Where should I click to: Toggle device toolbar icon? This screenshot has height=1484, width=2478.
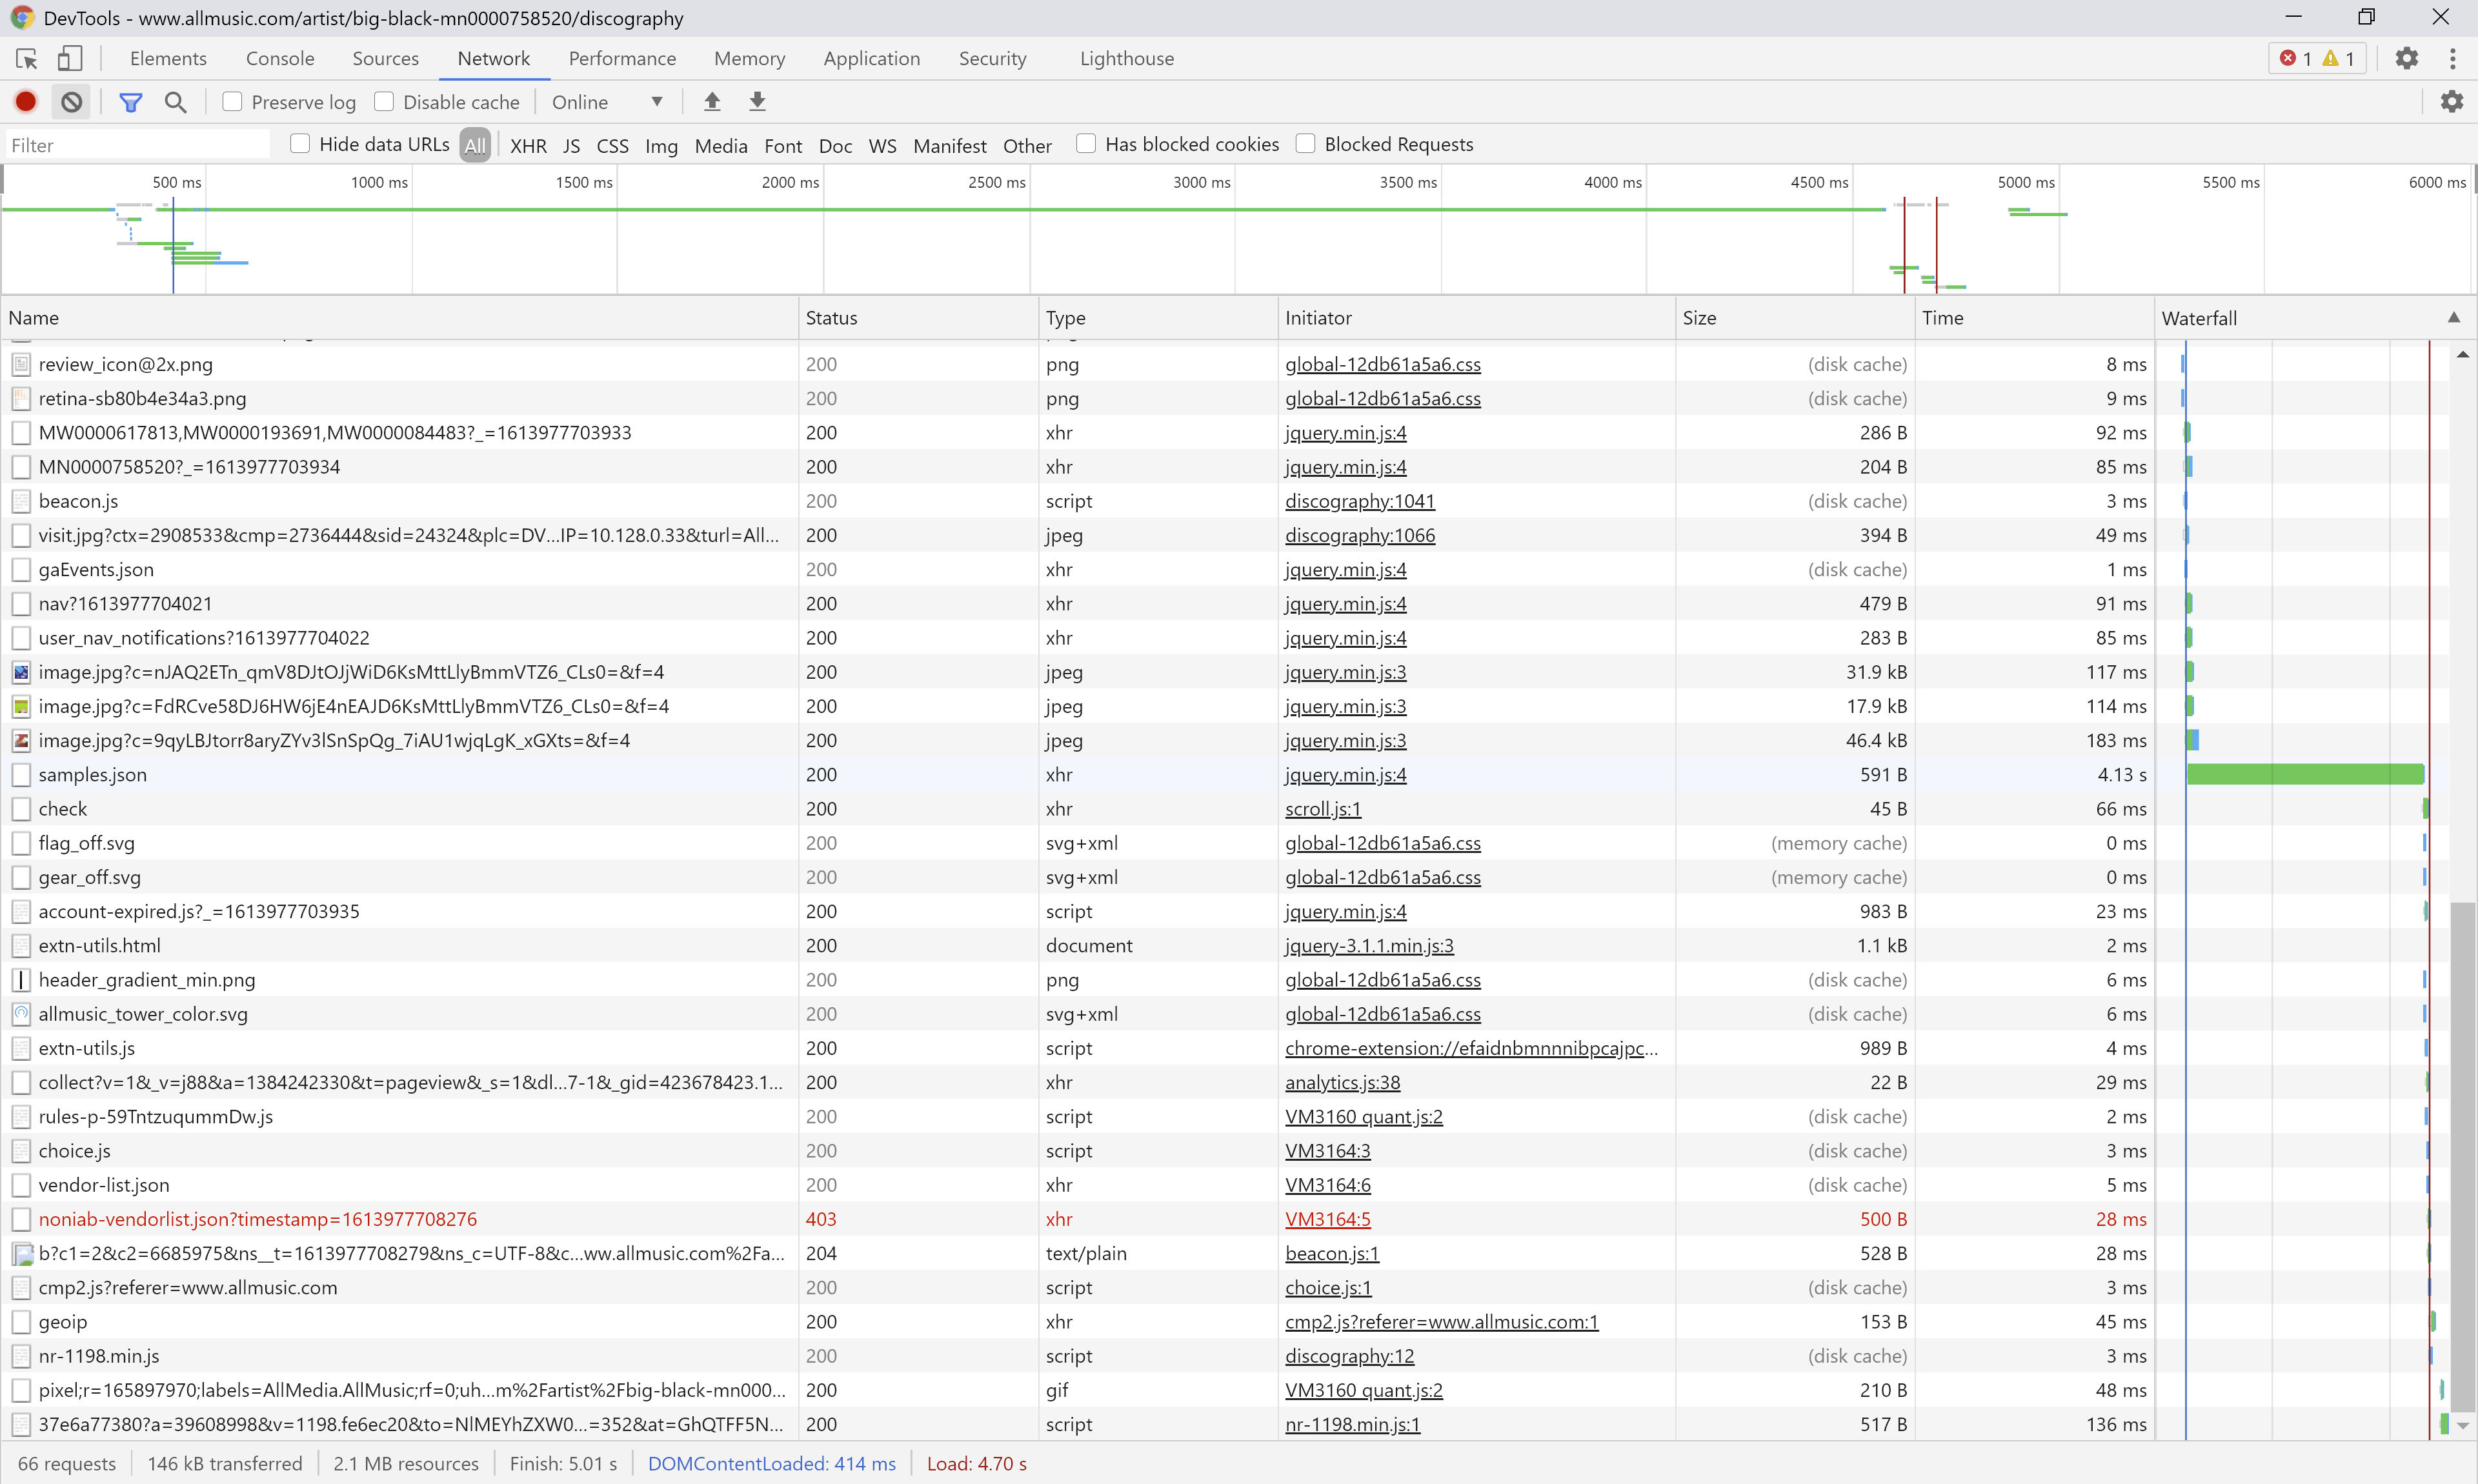click(69, 59)
